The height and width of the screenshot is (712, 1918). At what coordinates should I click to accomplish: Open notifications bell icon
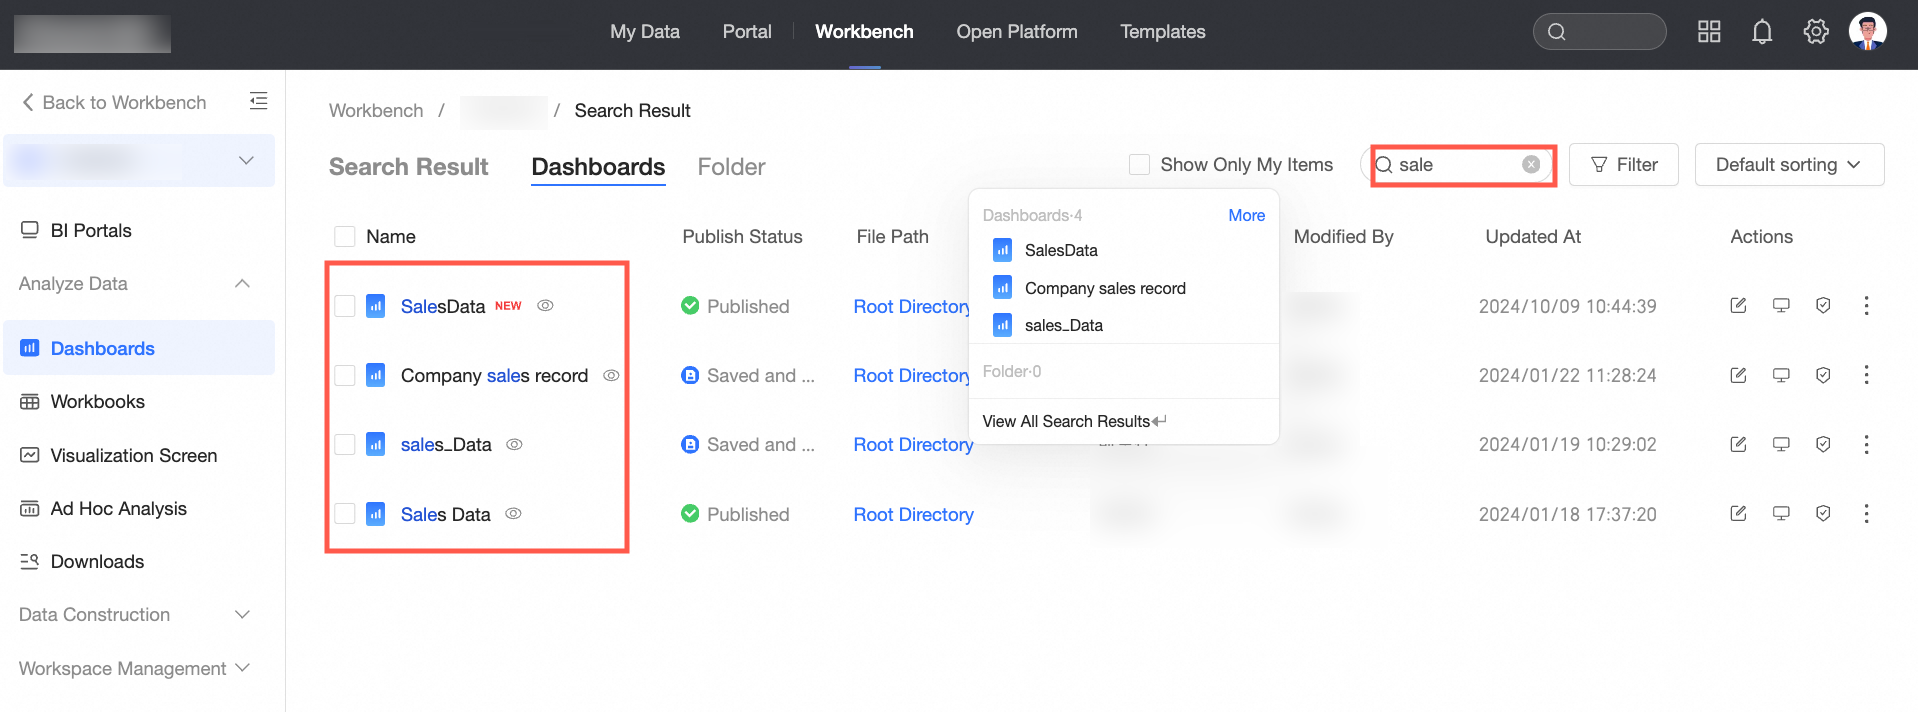1762,32
